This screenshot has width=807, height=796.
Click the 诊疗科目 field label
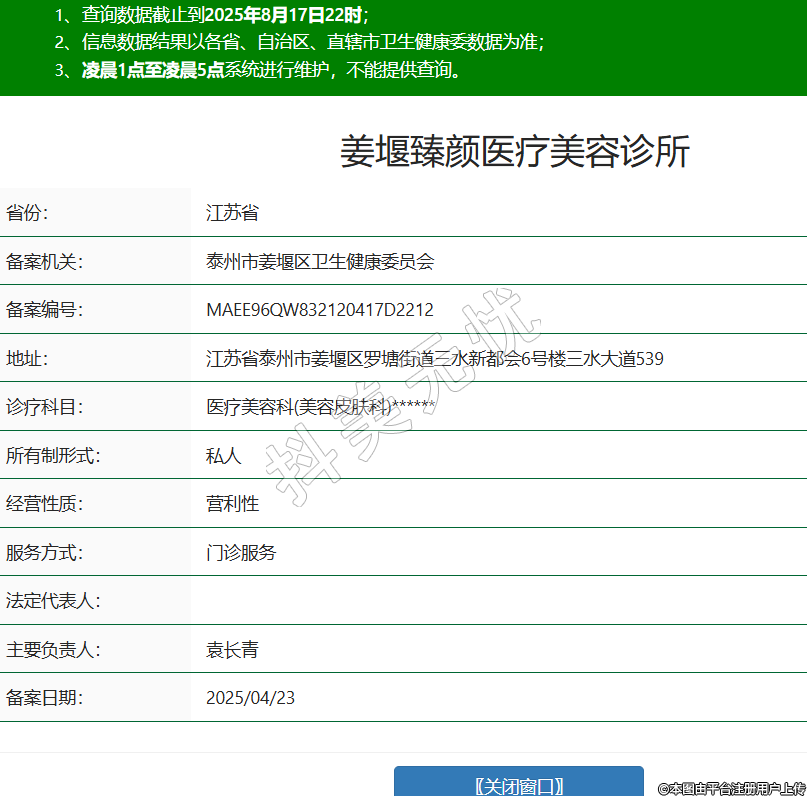click(x=45, y=407)
